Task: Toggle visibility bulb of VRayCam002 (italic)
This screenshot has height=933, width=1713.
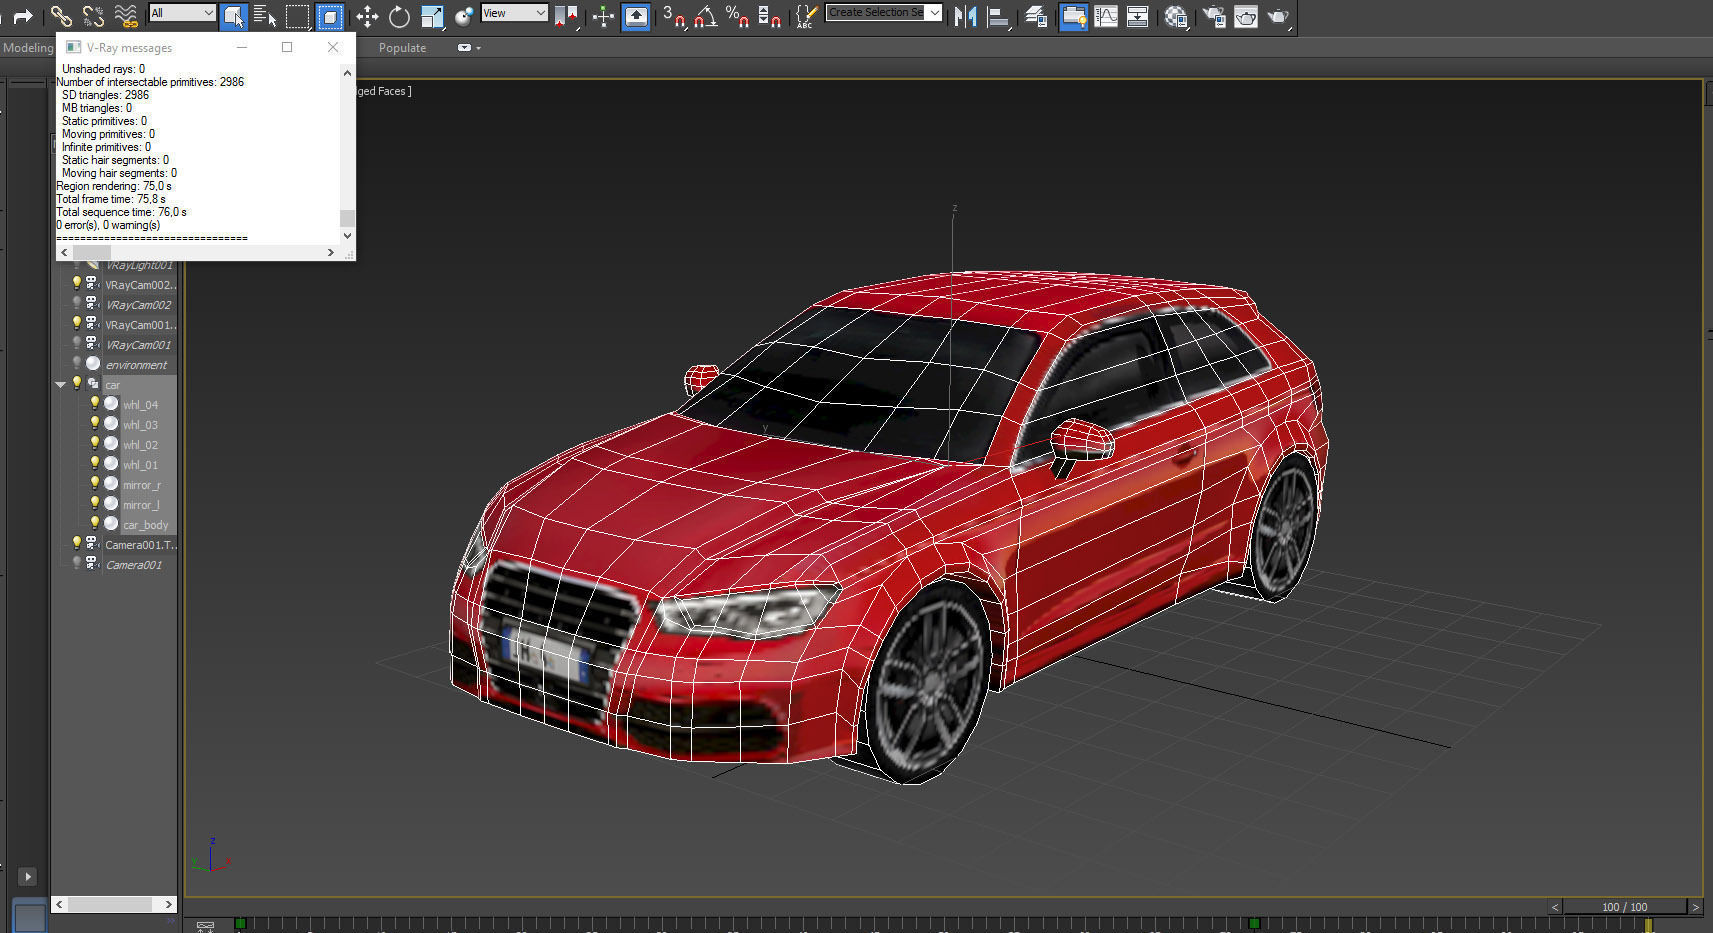Action: tap(77, 303)
